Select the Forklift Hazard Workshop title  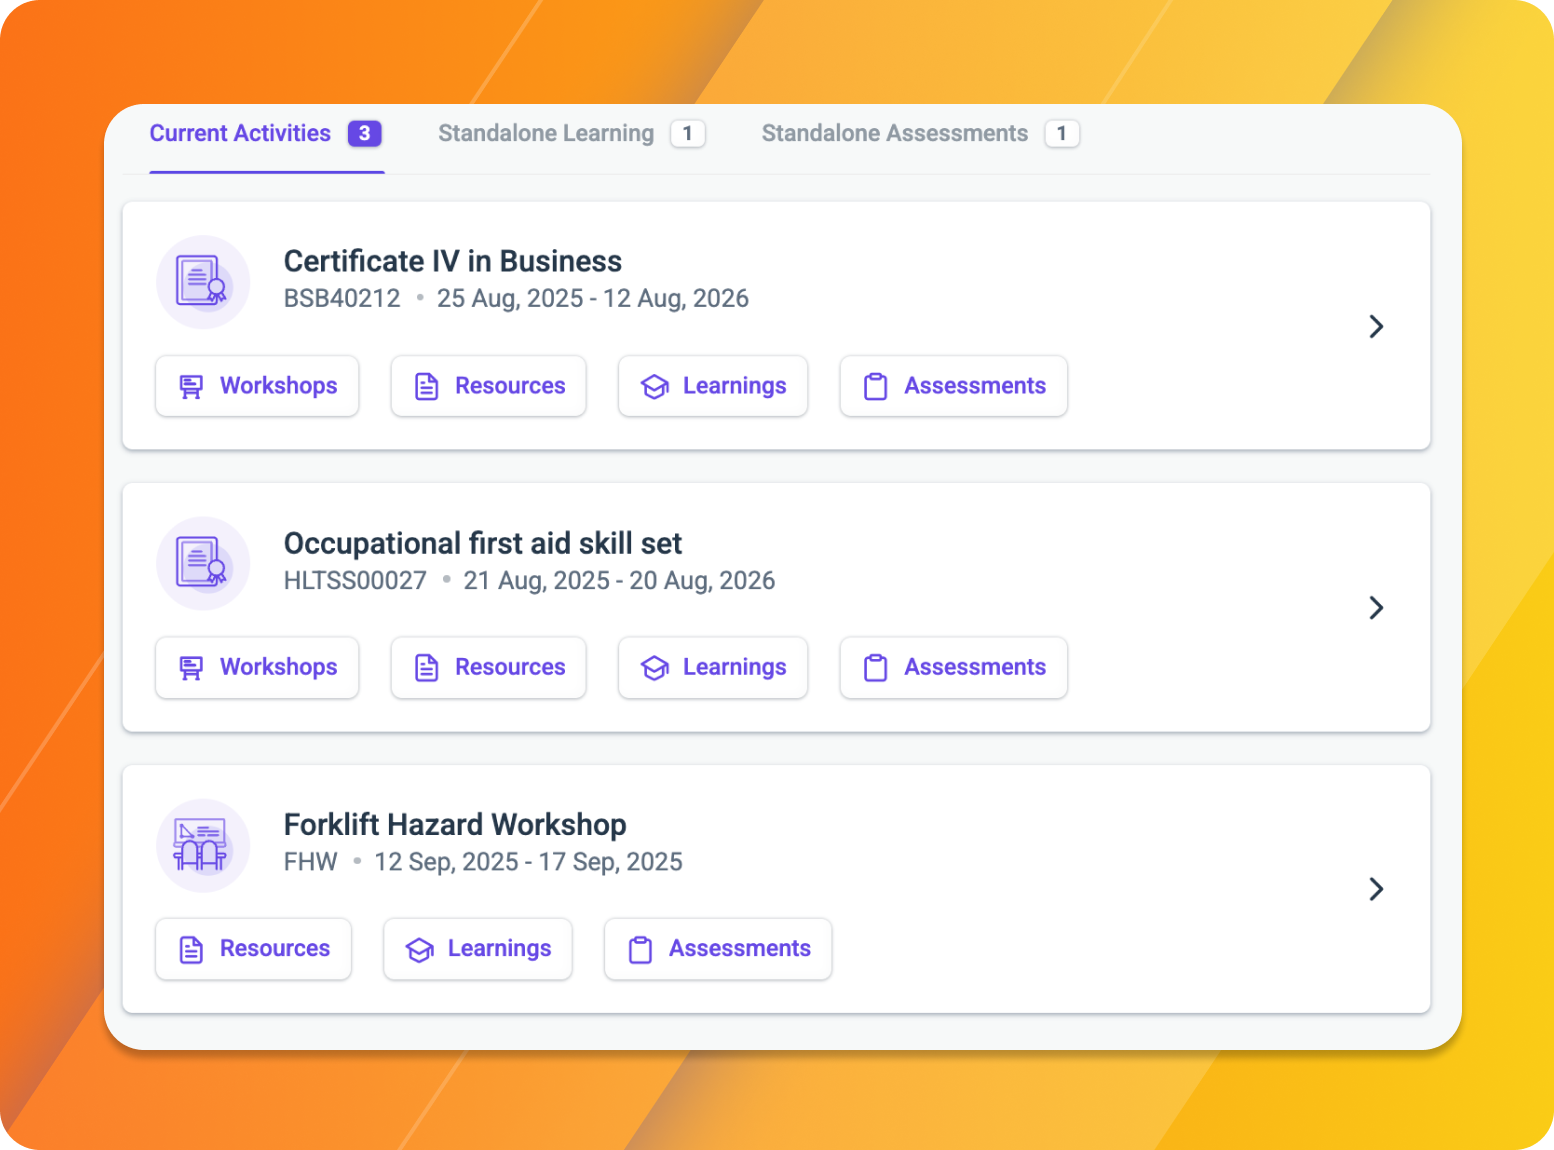coord(455,824)
